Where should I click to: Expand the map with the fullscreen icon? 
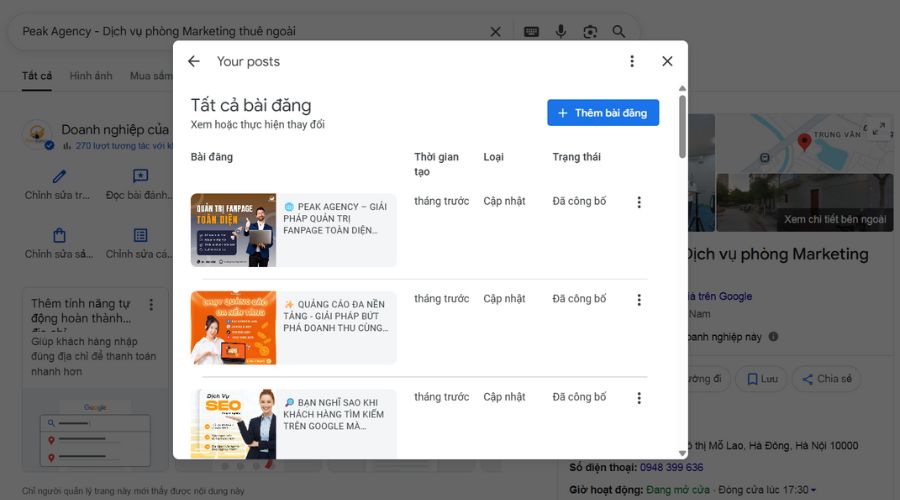click(878, 129)
